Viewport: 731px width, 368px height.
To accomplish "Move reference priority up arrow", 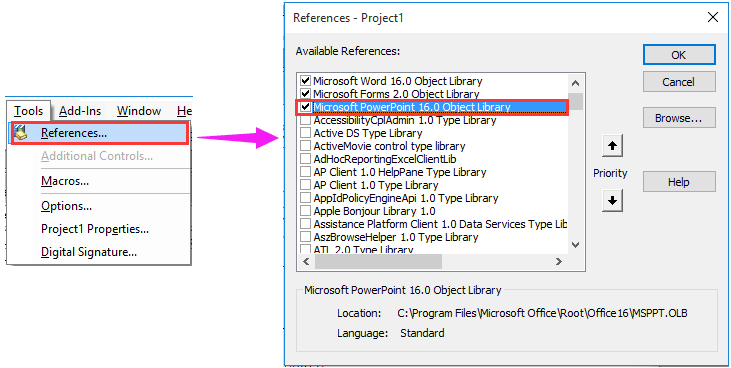I will (612, 146).
